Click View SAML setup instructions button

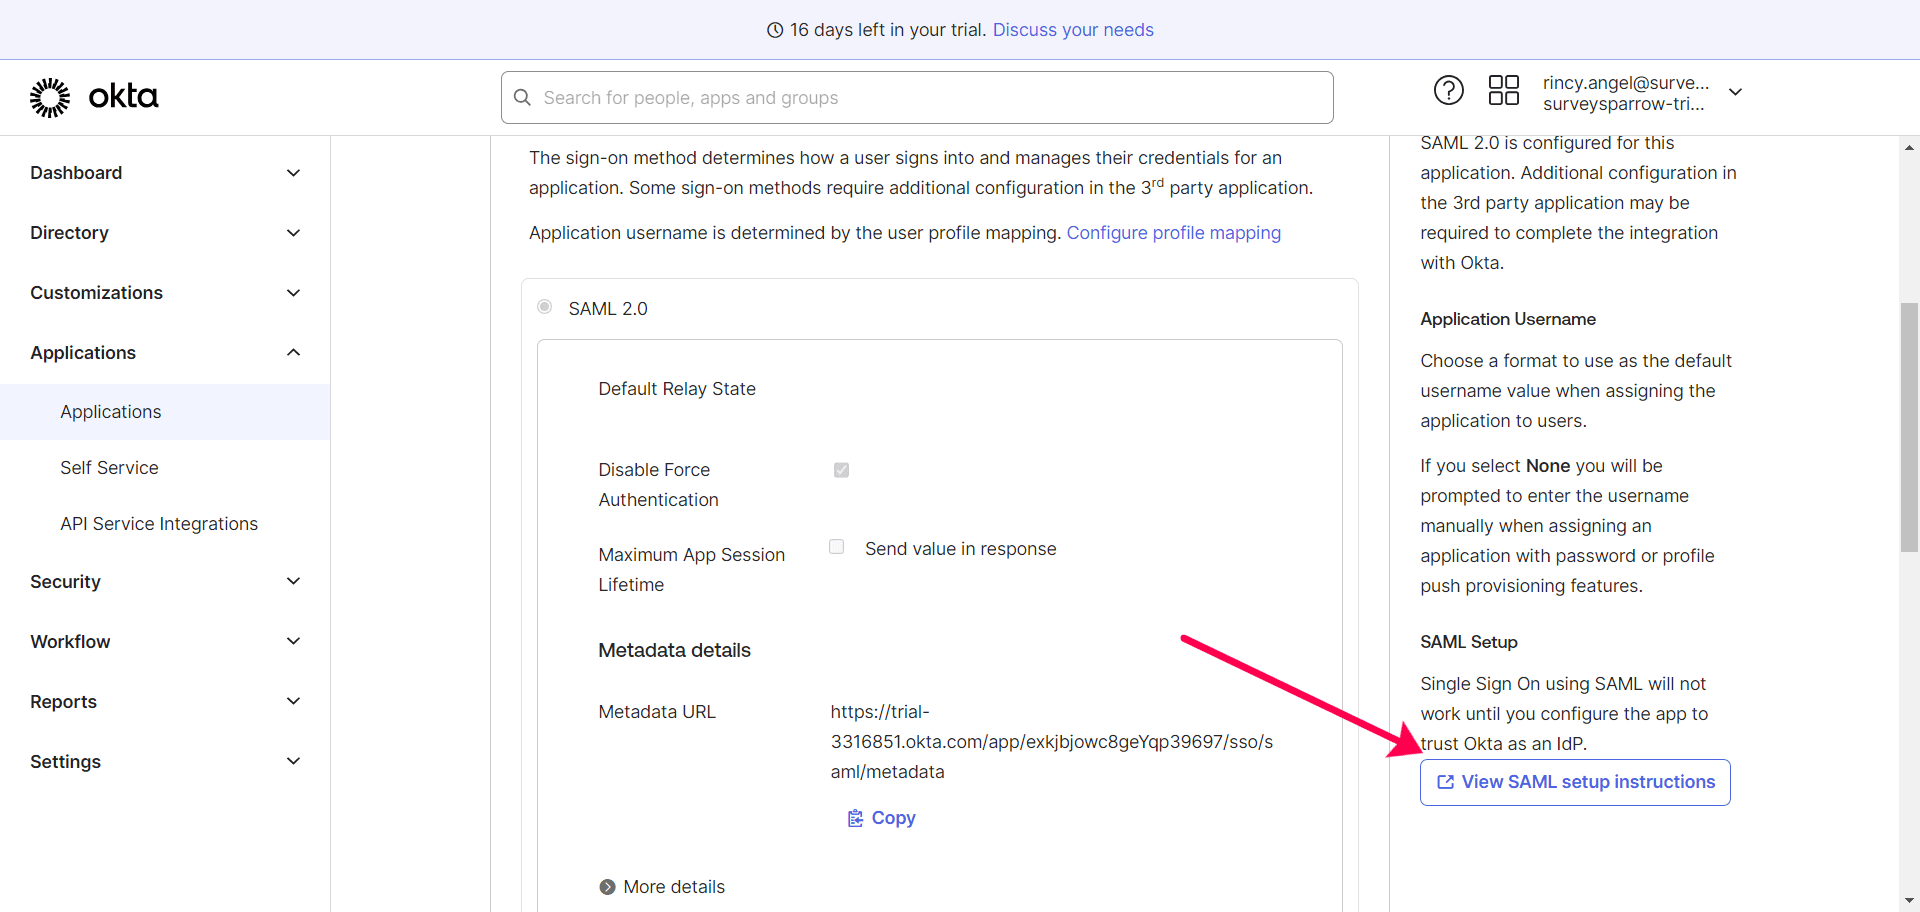point(1575,782)
